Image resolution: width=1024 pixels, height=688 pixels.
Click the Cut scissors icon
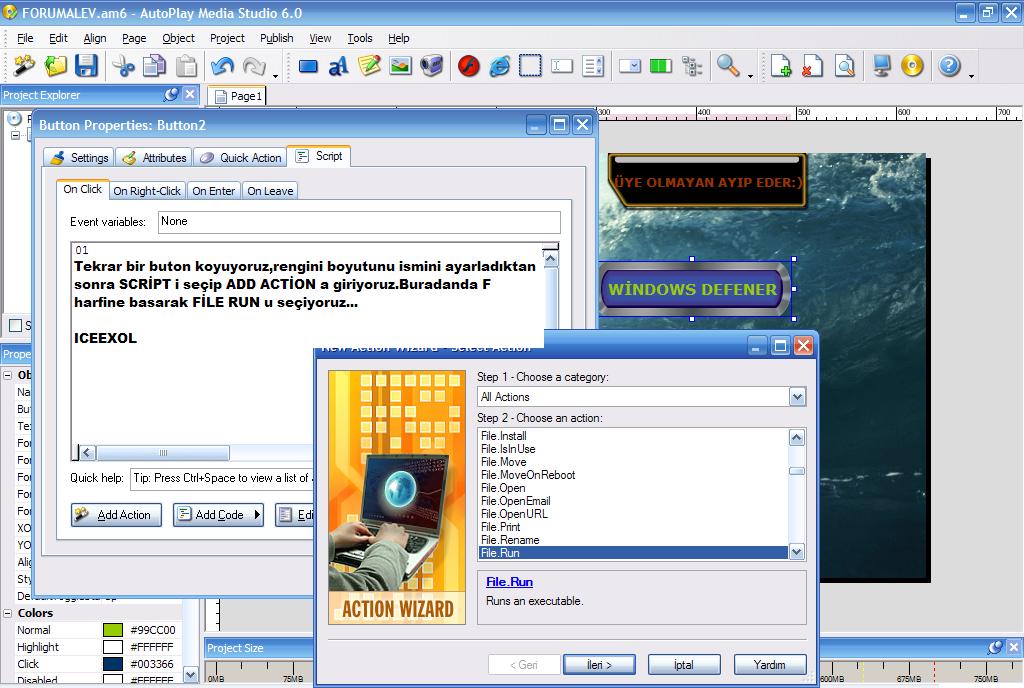[123, 66]
